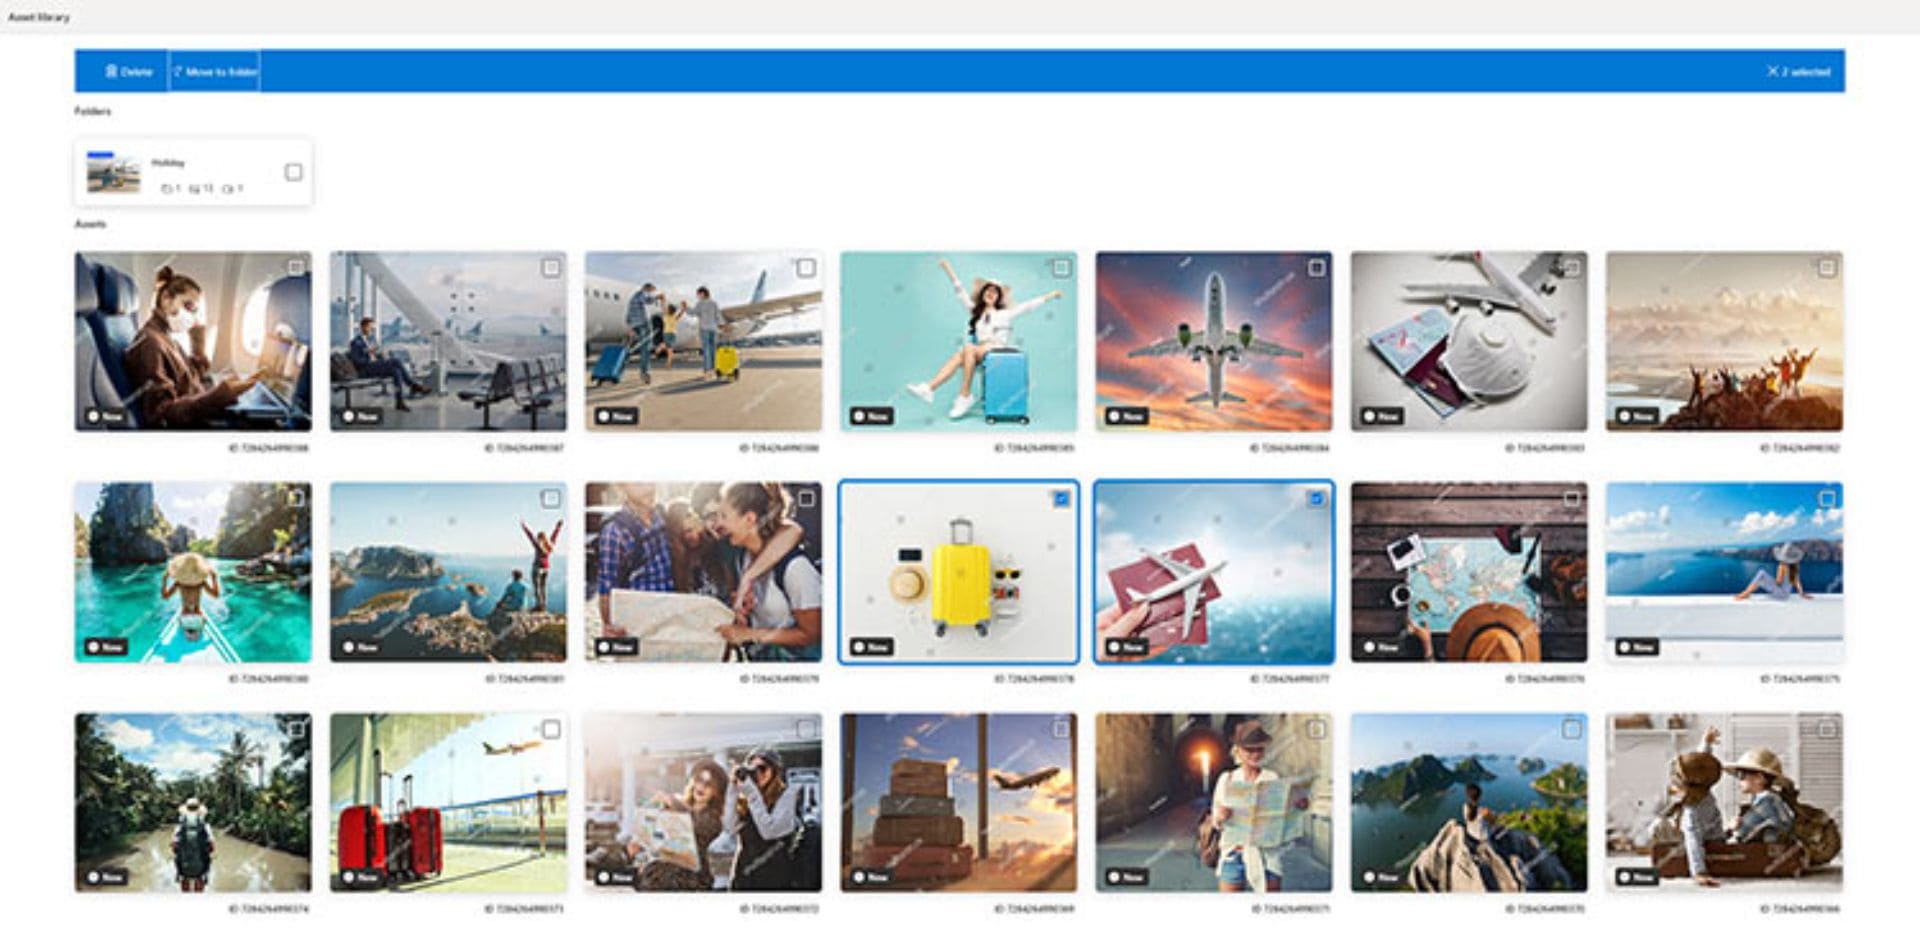Open the friends reading map thumbnail
This screenshot has height=950, width=1920.
(x=703, y=571)
